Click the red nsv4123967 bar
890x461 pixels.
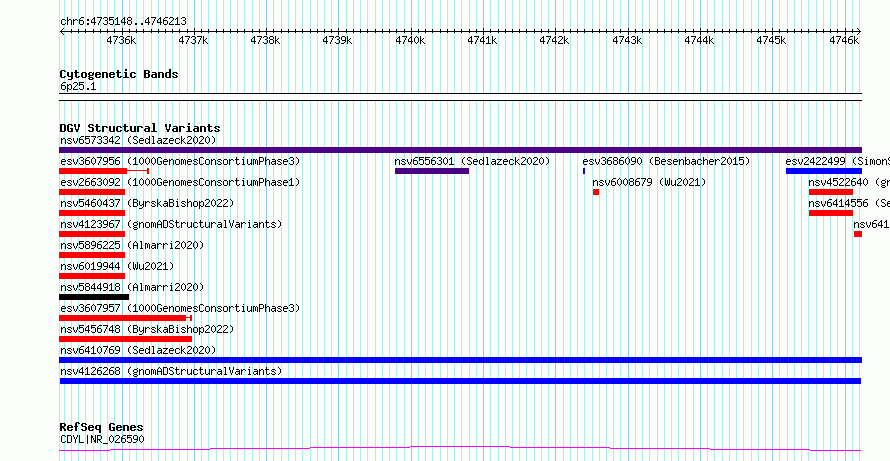pos(92,234)
